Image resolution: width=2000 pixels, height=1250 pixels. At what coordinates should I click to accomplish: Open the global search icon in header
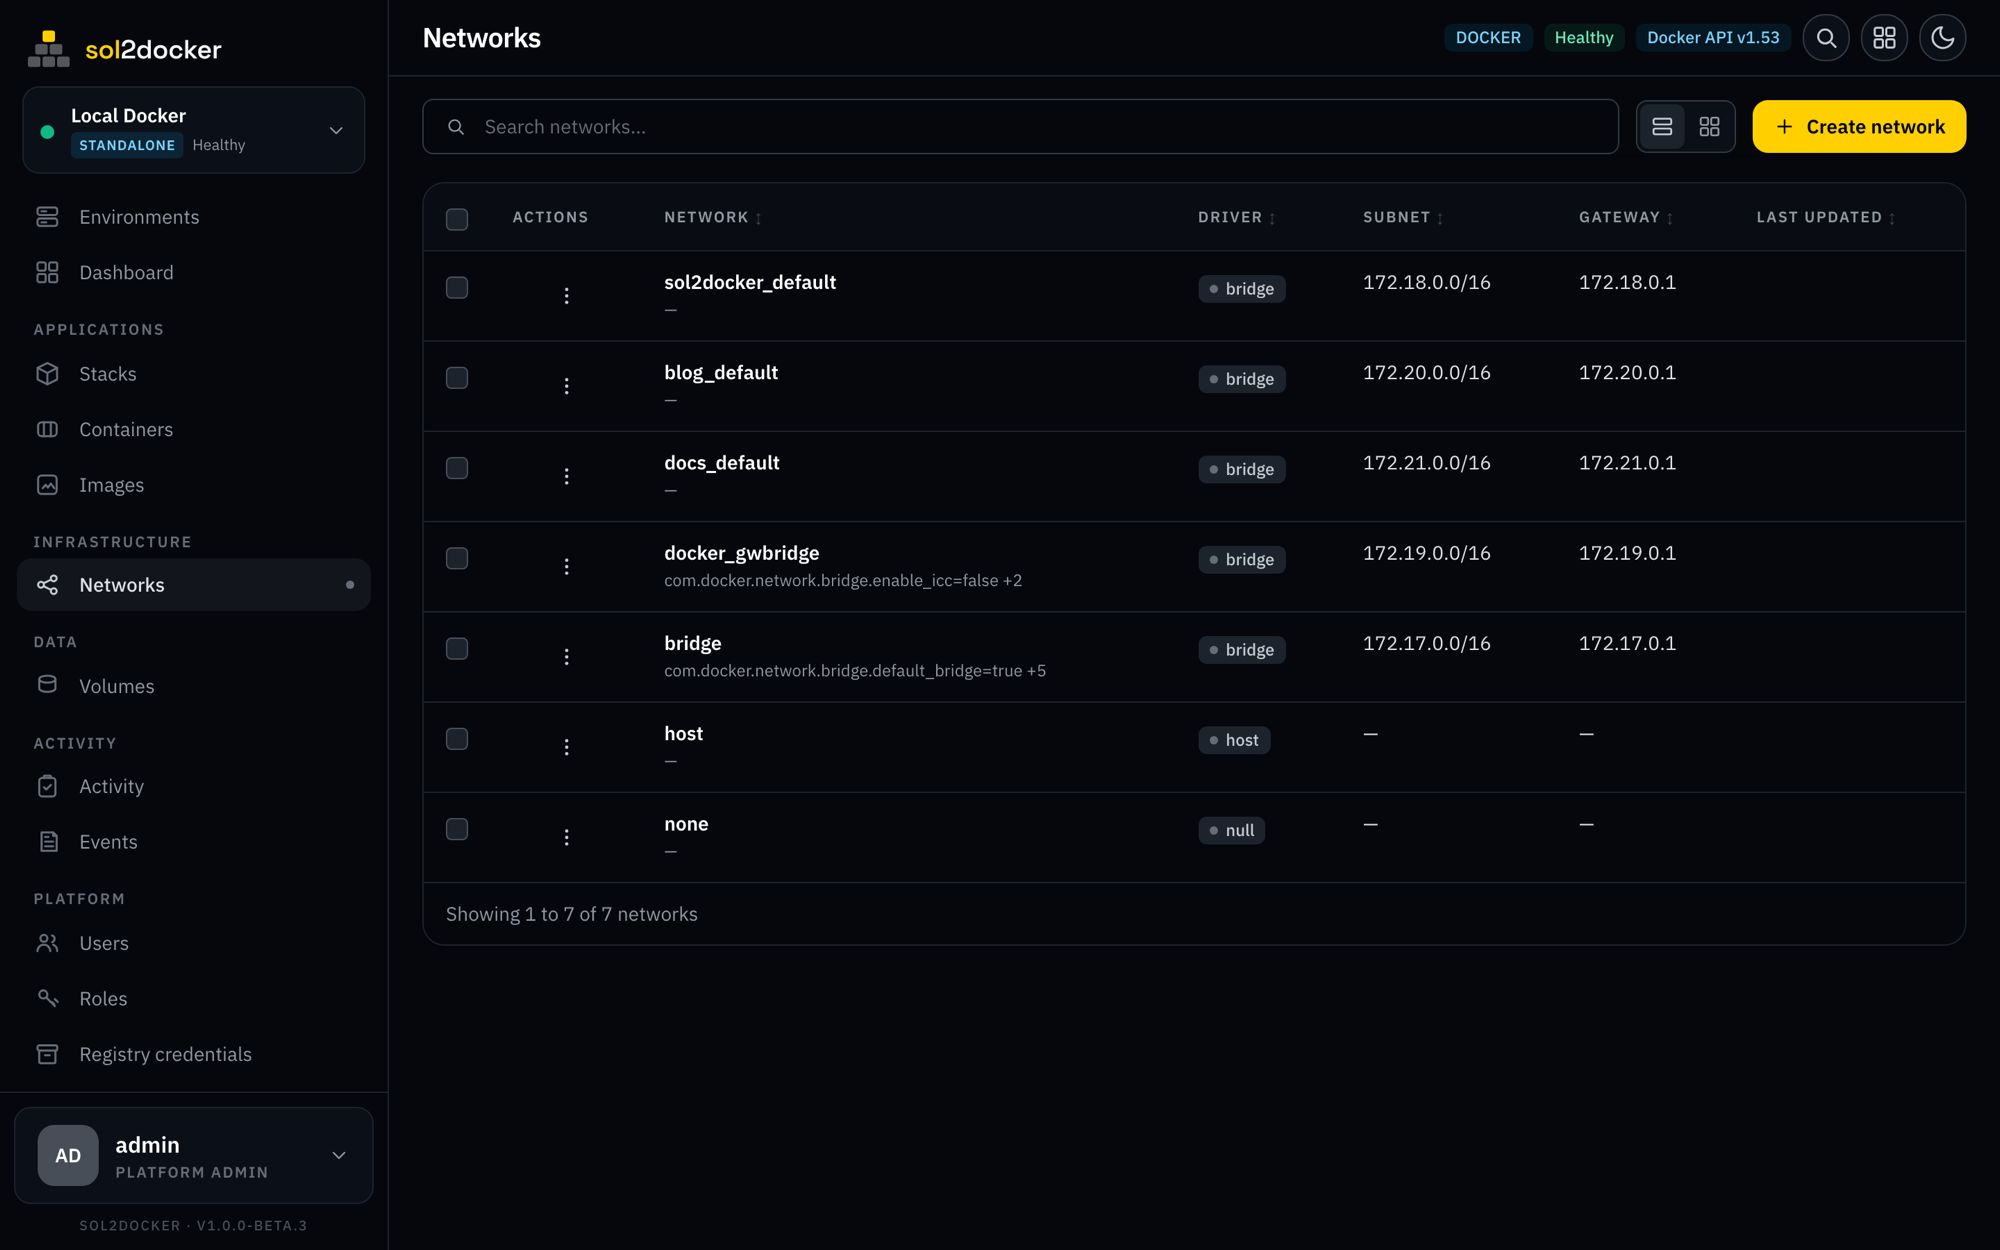click(x=1826, y=38)
